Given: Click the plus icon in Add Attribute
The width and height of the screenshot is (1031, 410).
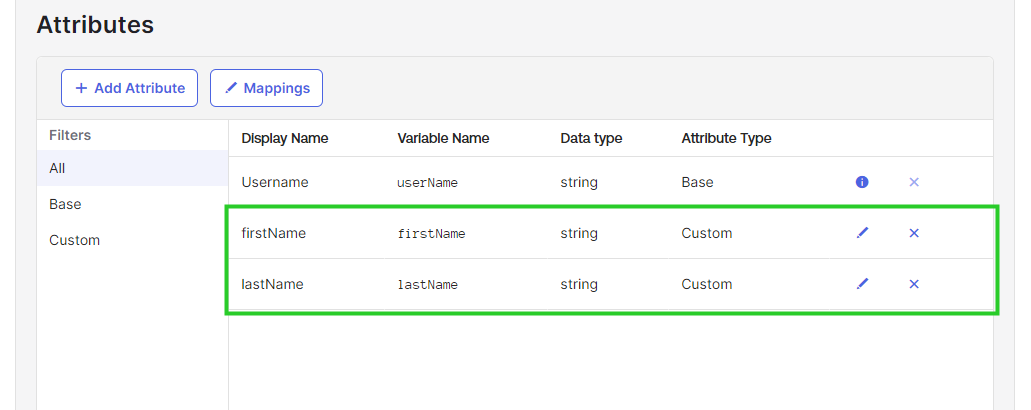Looking at the screenshot, I should 81,88.
